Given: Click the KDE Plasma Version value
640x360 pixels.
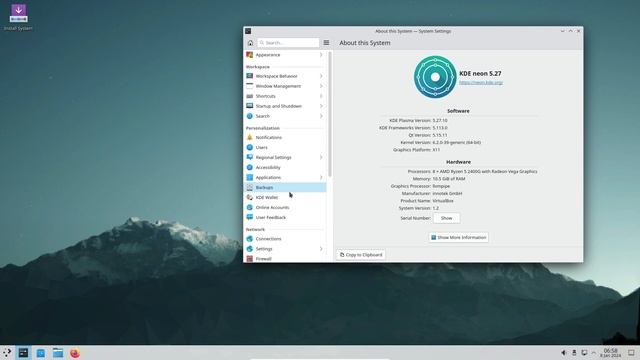Looking at the screenshot, I should (x=440, y=120).
